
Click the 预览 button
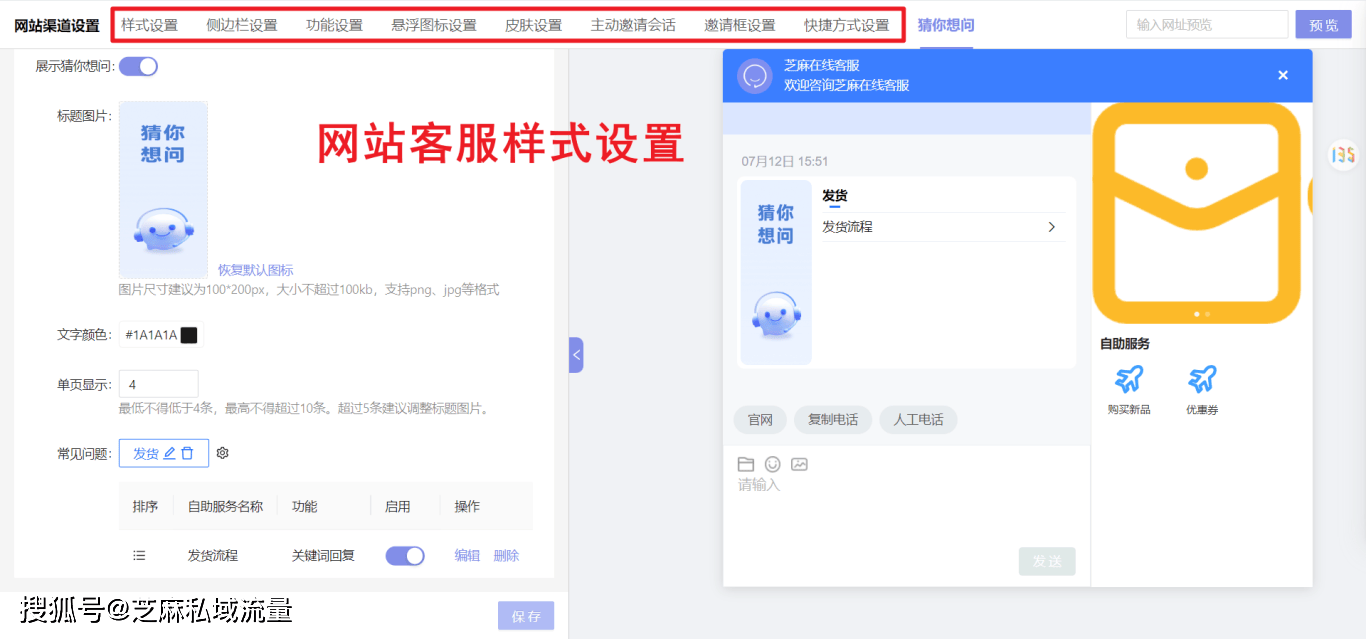1323,25
